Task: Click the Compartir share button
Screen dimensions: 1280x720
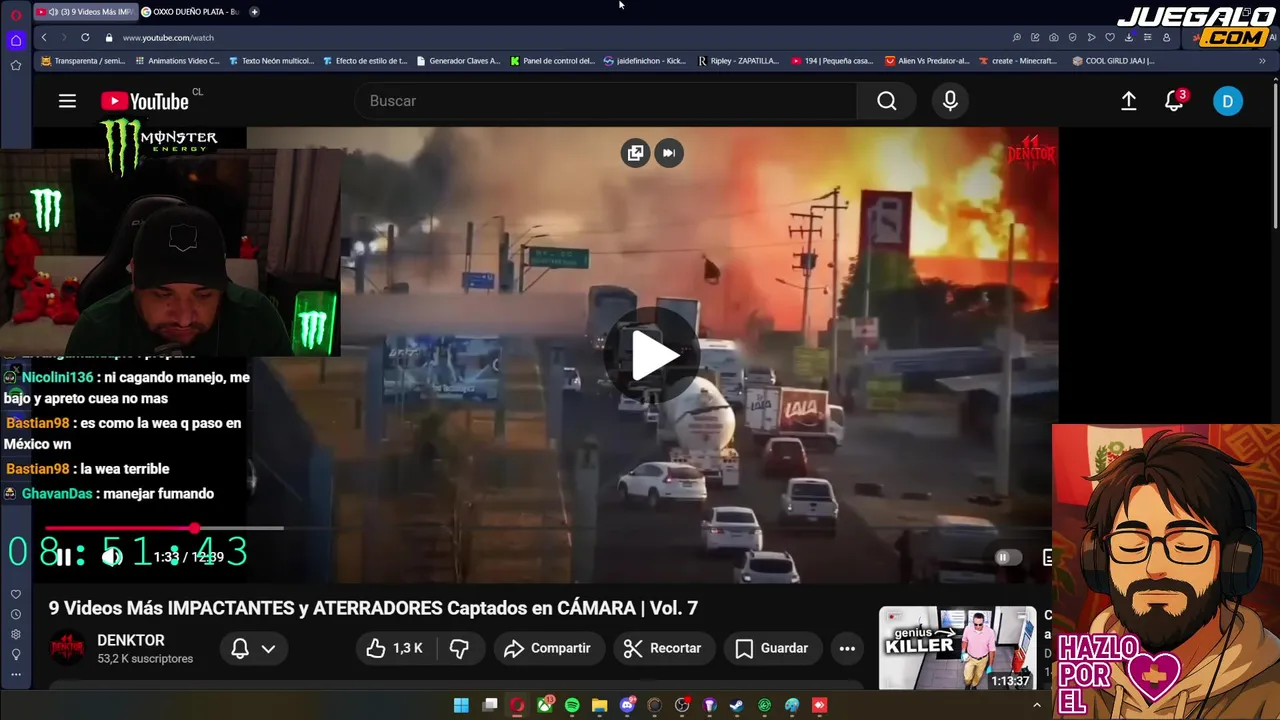Action: pyautogui.click(x=548, y=648)
